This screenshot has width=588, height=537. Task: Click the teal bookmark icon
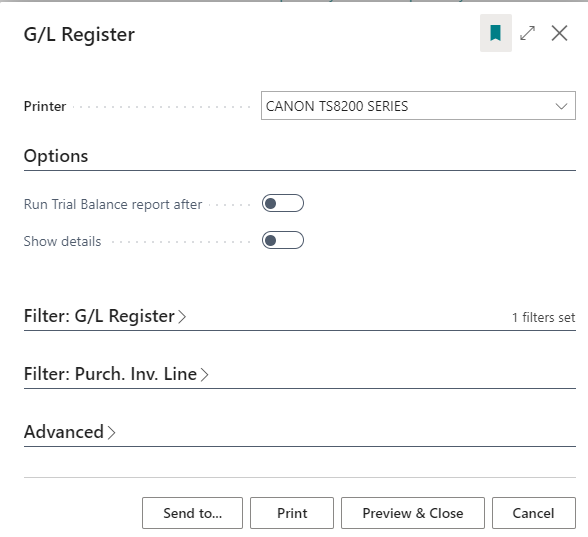click(x=495, y=33)
